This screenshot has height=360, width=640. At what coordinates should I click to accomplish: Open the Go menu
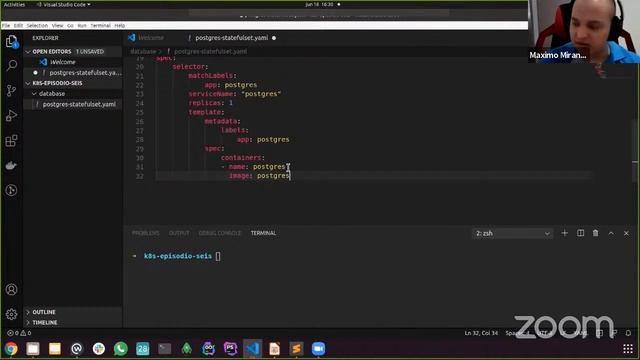pos(70,25)
